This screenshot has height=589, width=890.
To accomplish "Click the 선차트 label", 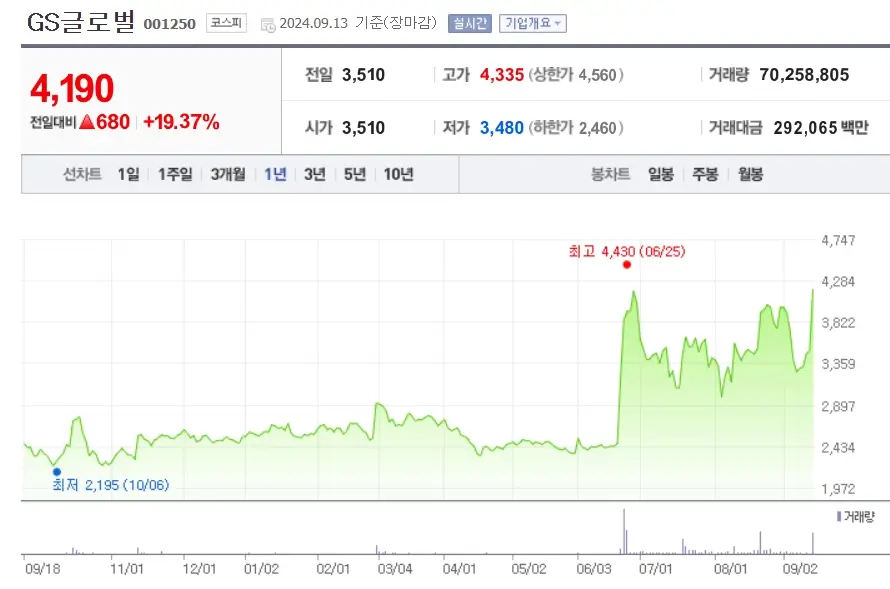I will (82, 173).
